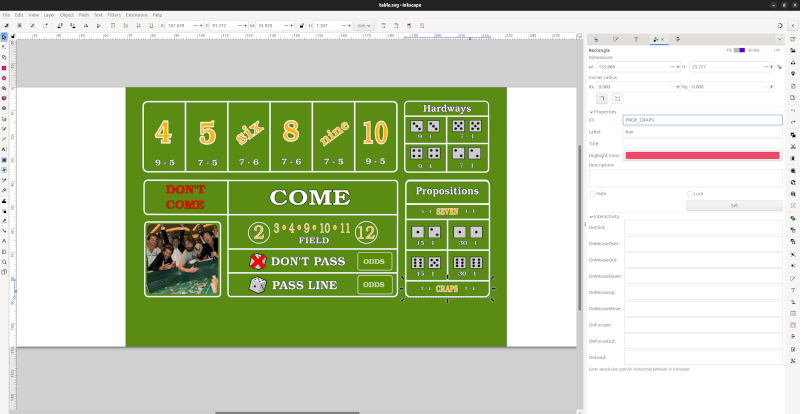Click the Undo icon in commands bar

(793, 110)
